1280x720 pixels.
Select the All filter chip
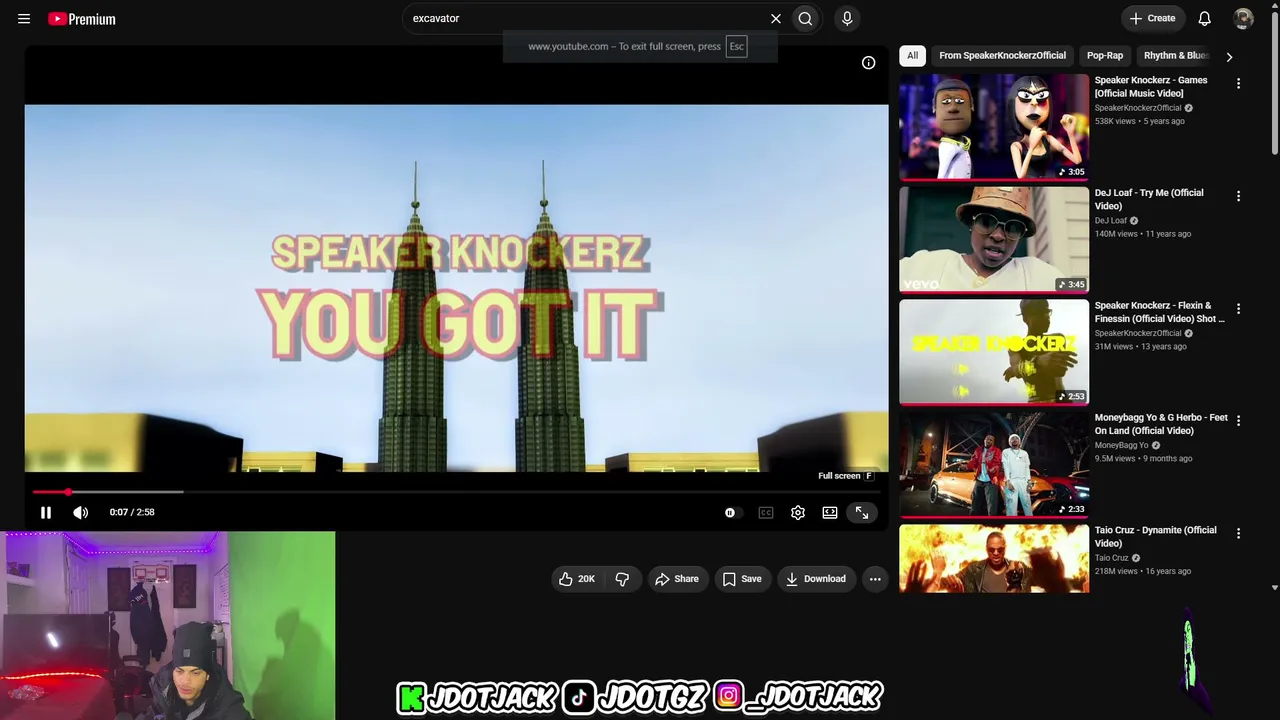912,56
